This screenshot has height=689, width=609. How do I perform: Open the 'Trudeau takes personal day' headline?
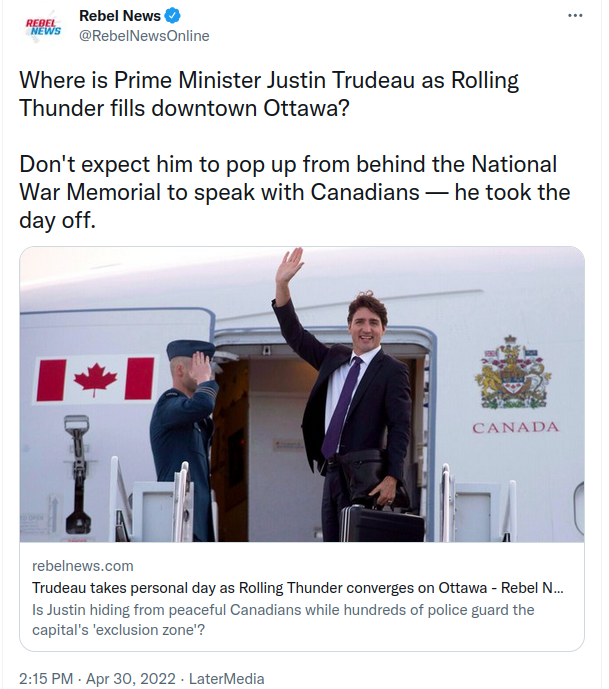pos(297,588)
